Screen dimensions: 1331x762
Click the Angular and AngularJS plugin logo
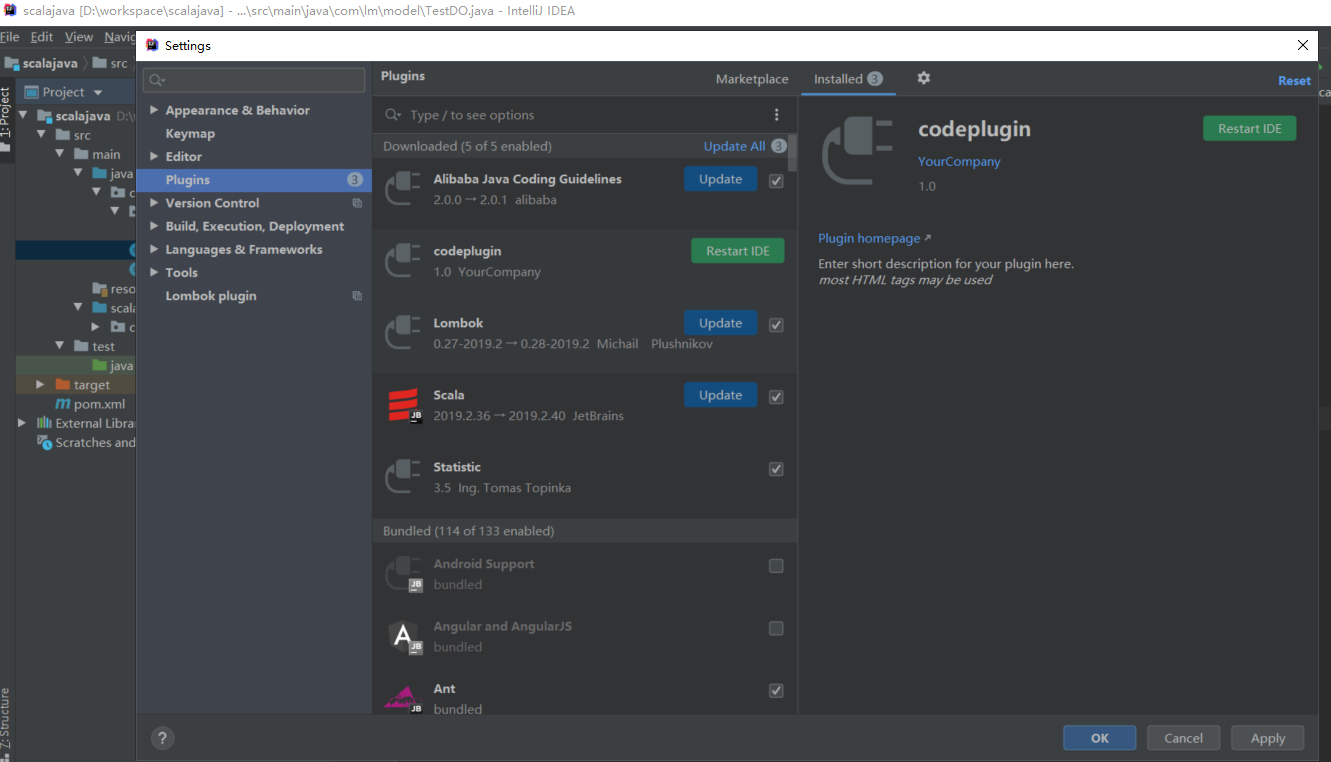(x=404, y=636)
